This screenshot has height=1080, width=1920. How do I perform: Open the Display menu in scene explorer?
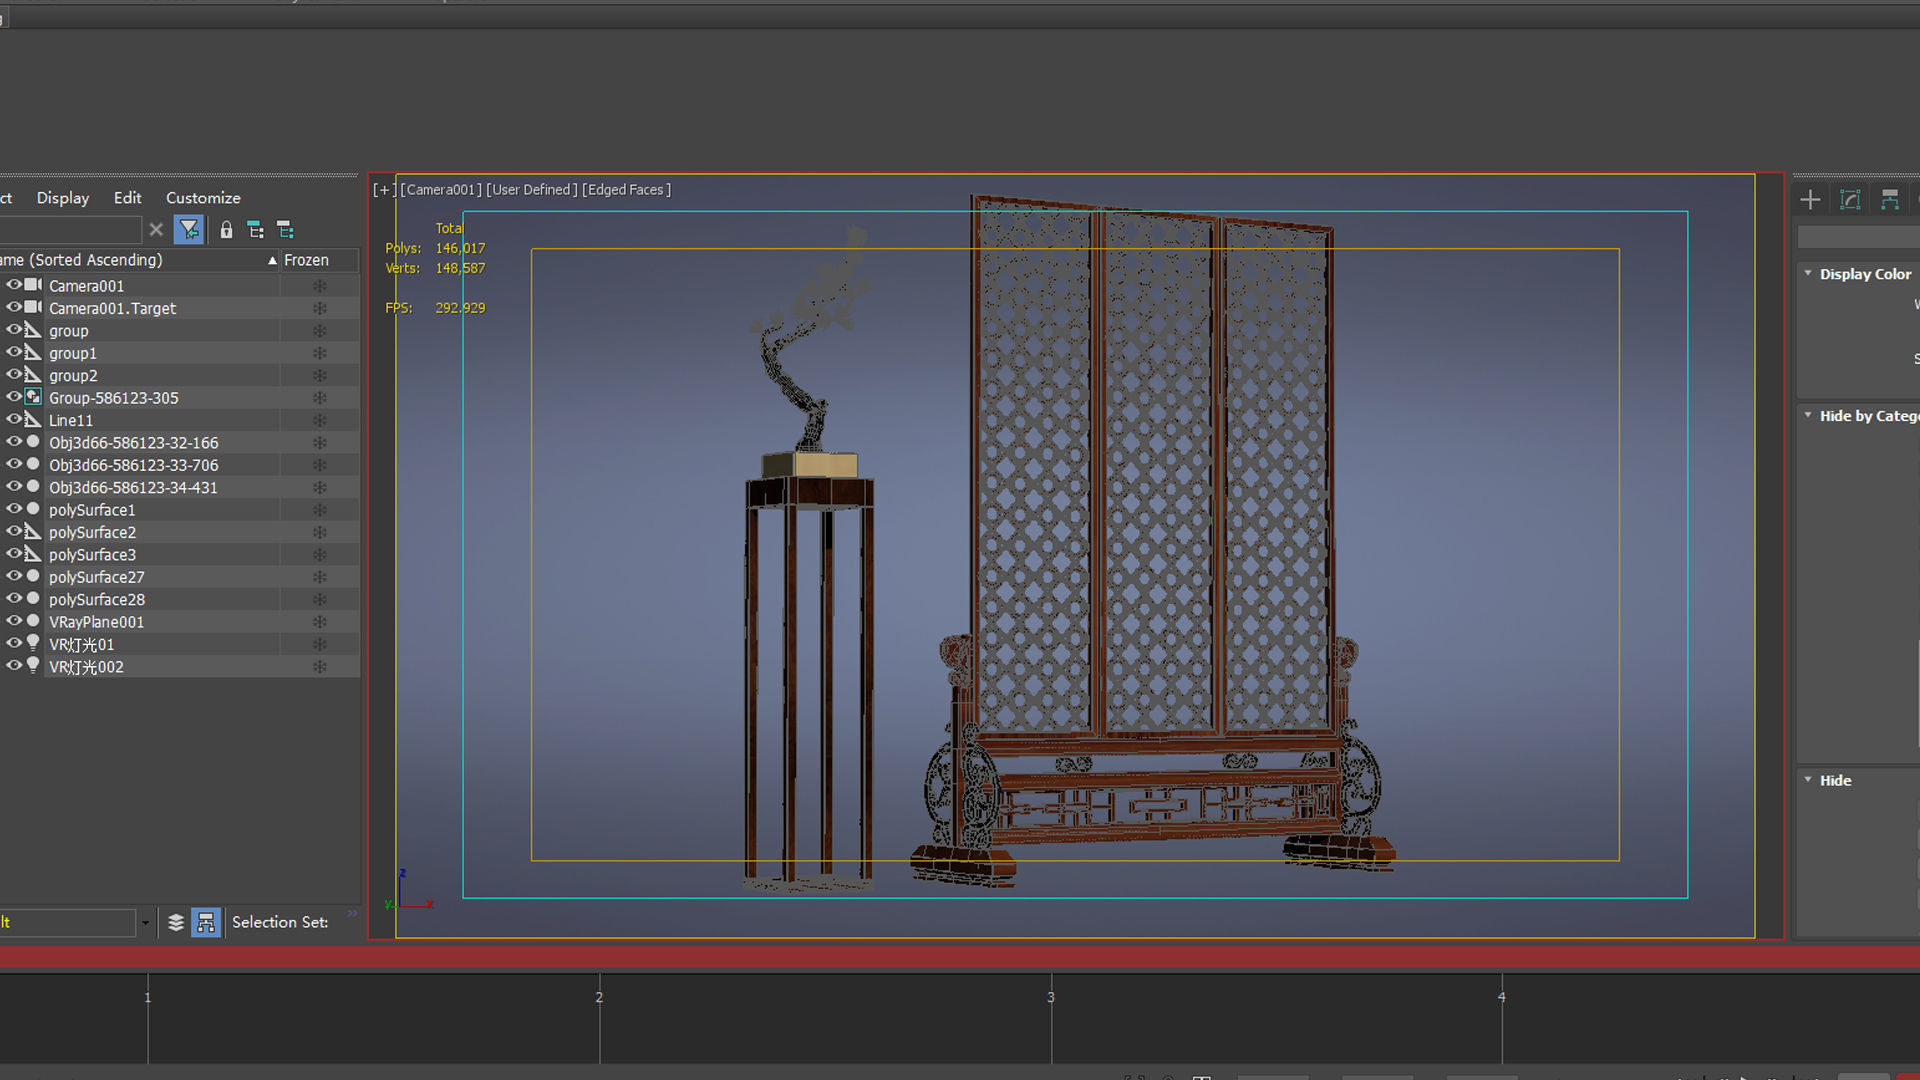point(63,198)
